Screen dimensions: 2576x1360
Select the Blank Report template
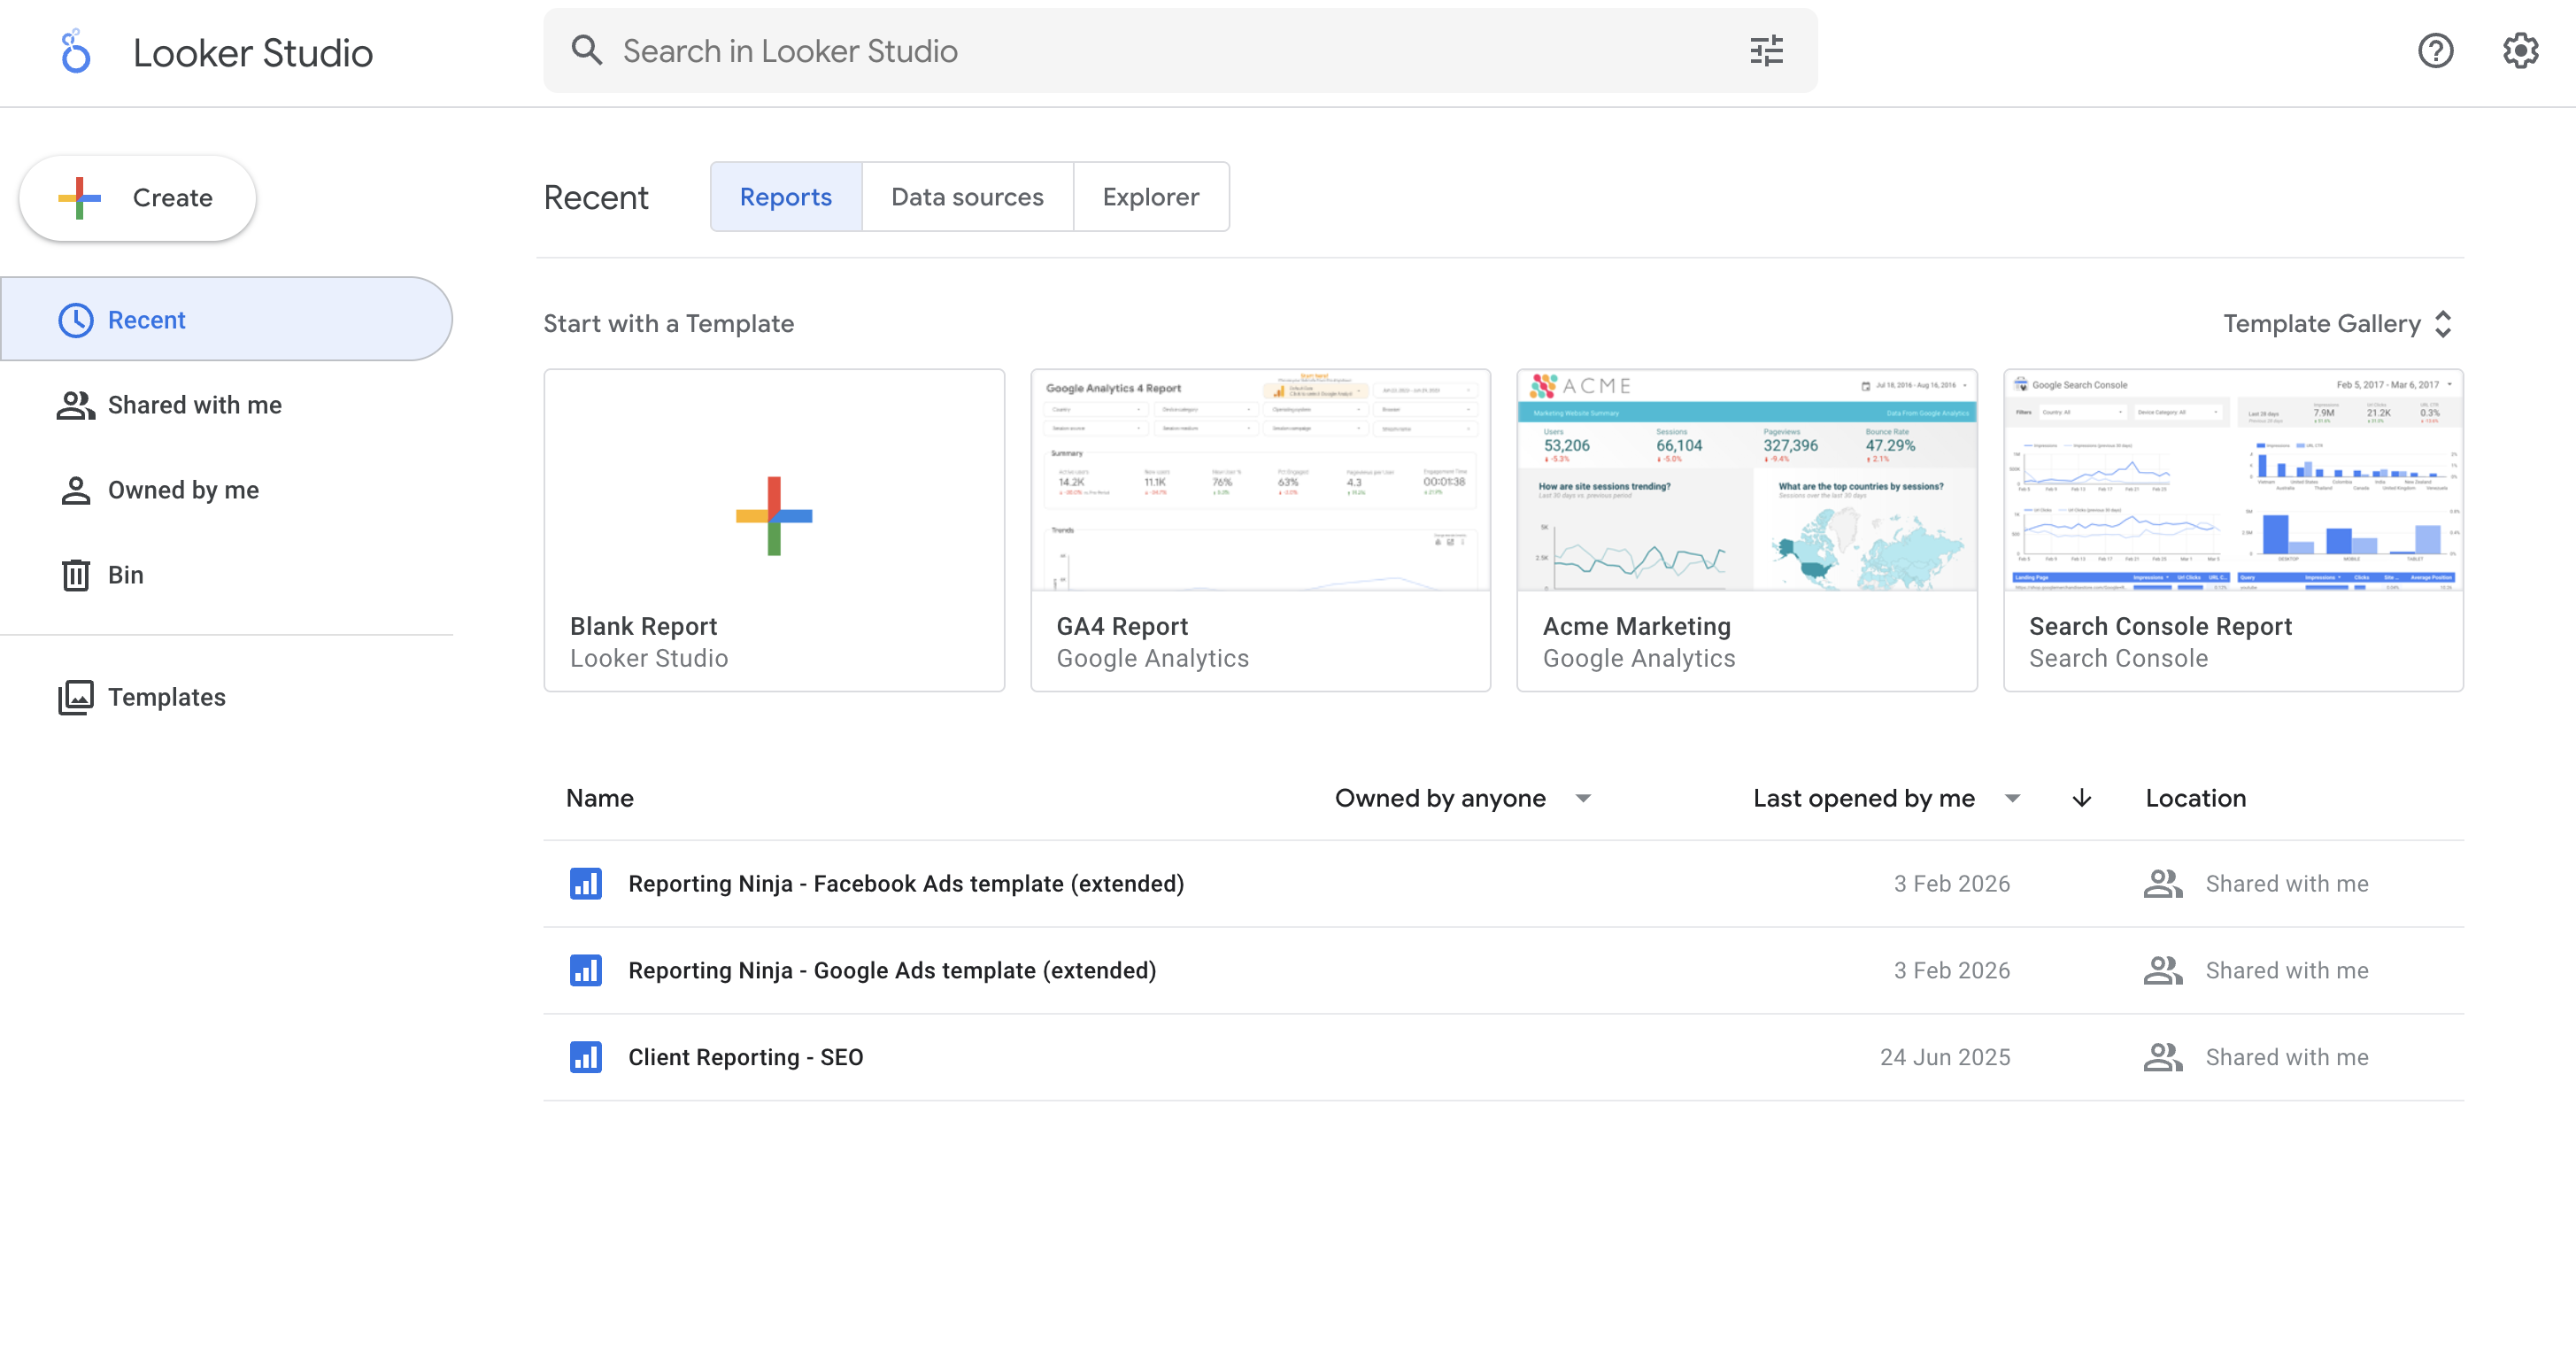[773, 530]
